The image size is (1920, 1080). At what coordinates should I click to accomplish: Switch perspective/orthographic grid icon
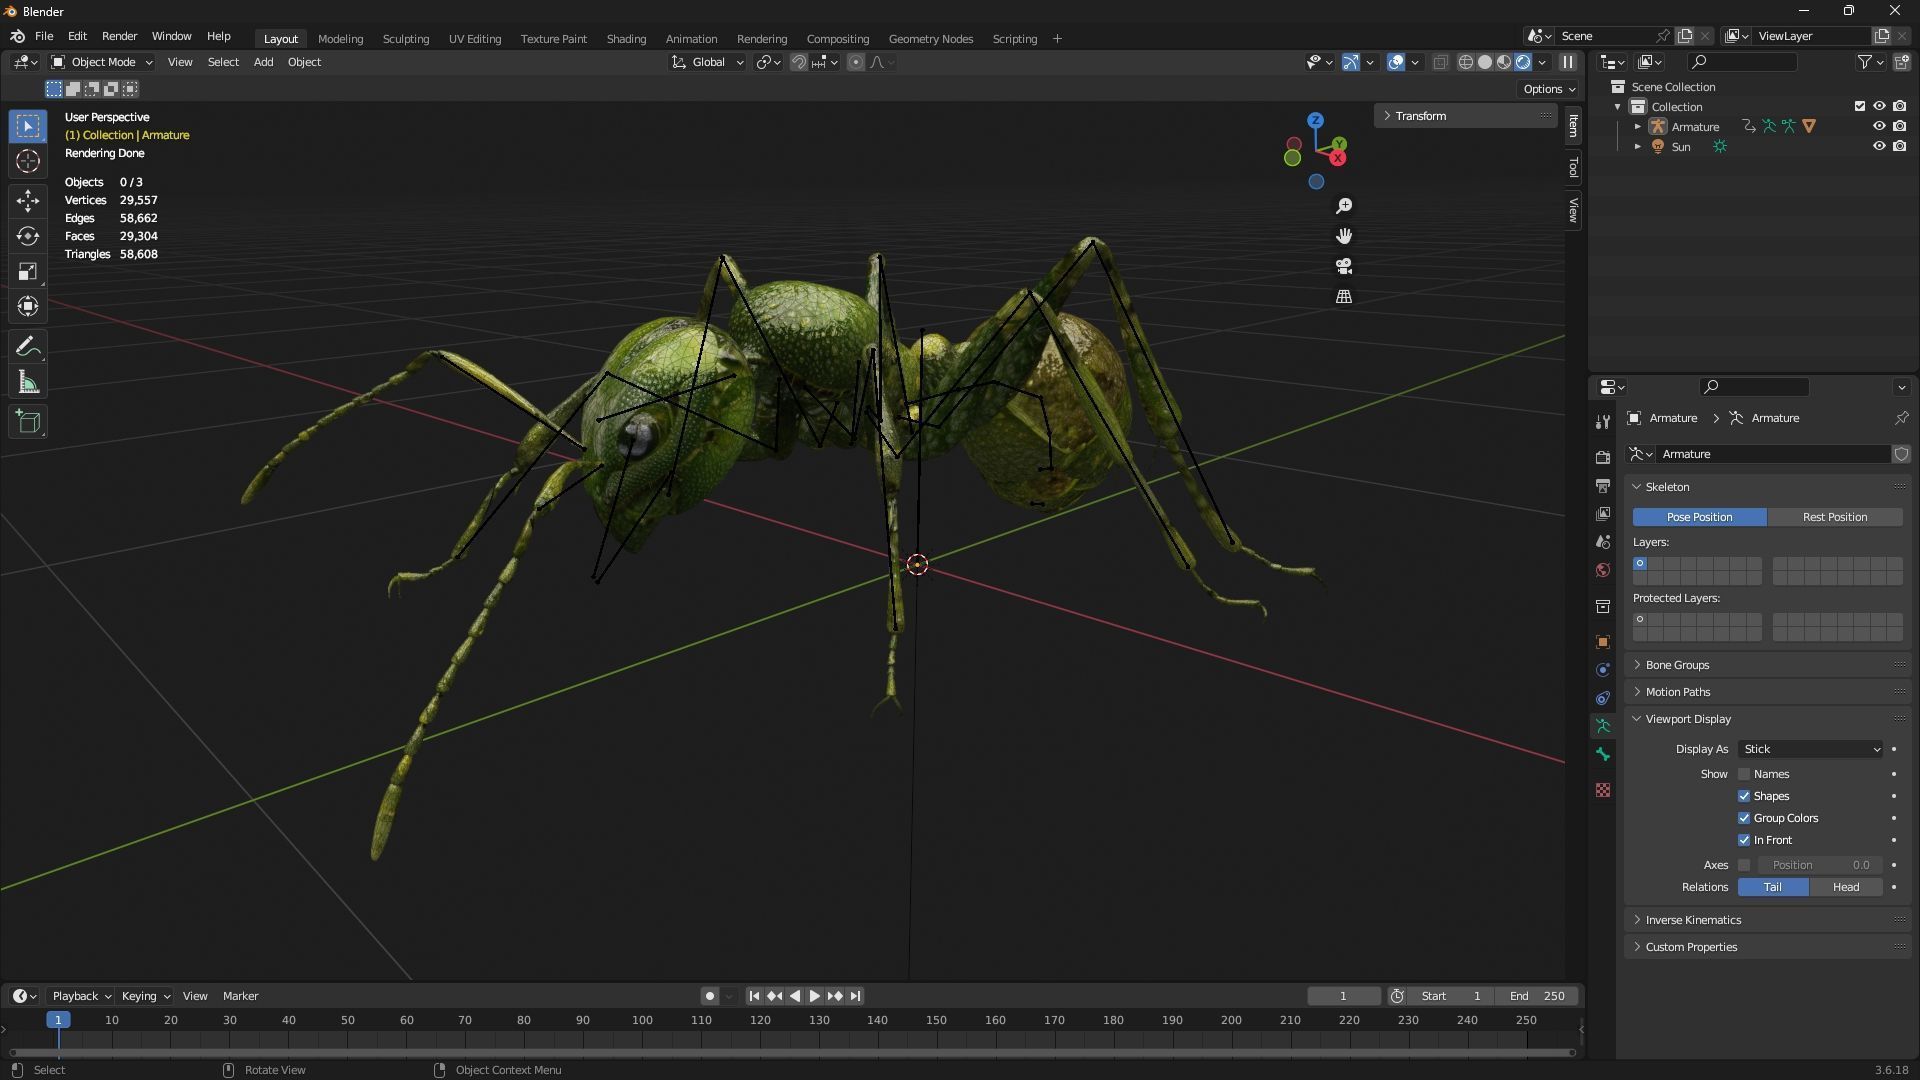pos(1344,297)
